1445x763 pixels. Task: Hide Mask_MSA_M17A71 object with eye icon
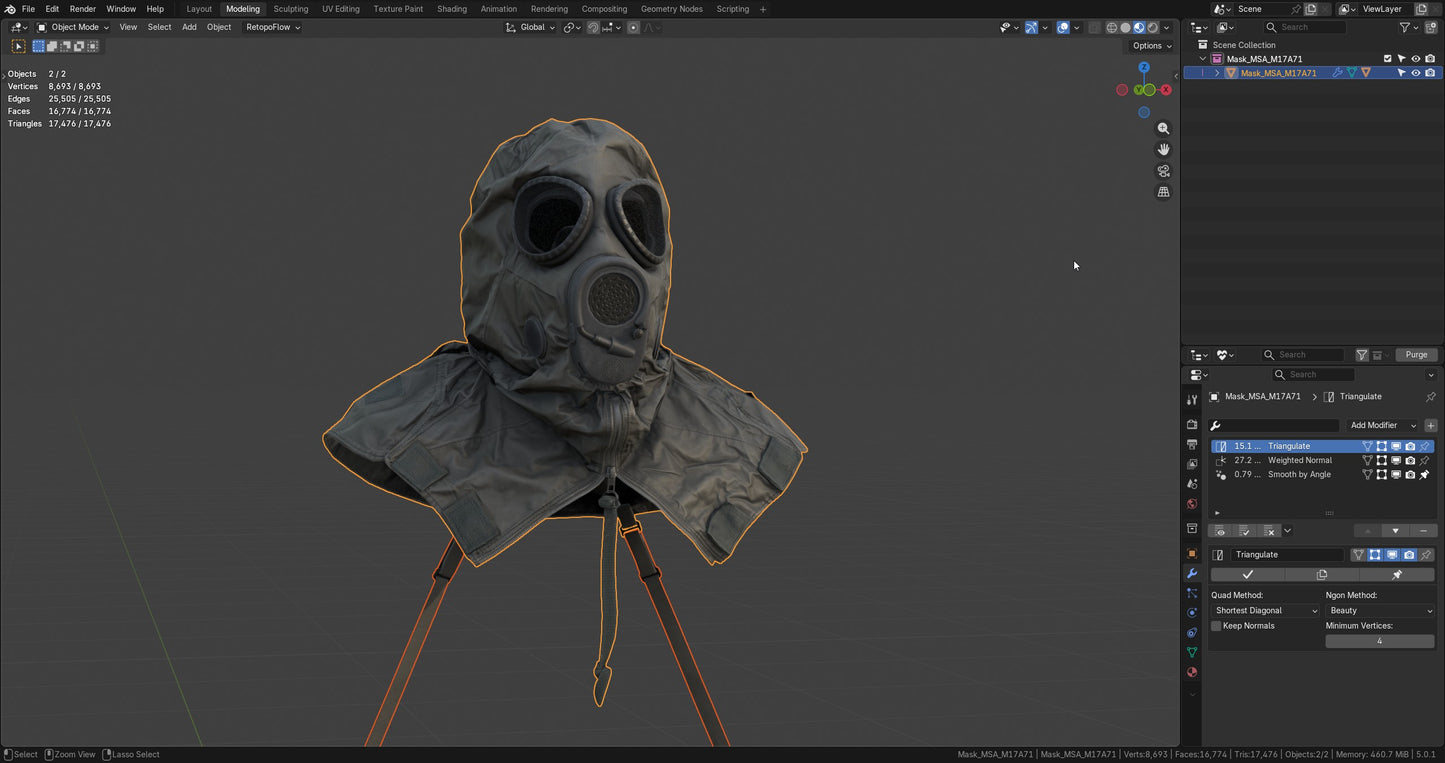click(1415, 73)
